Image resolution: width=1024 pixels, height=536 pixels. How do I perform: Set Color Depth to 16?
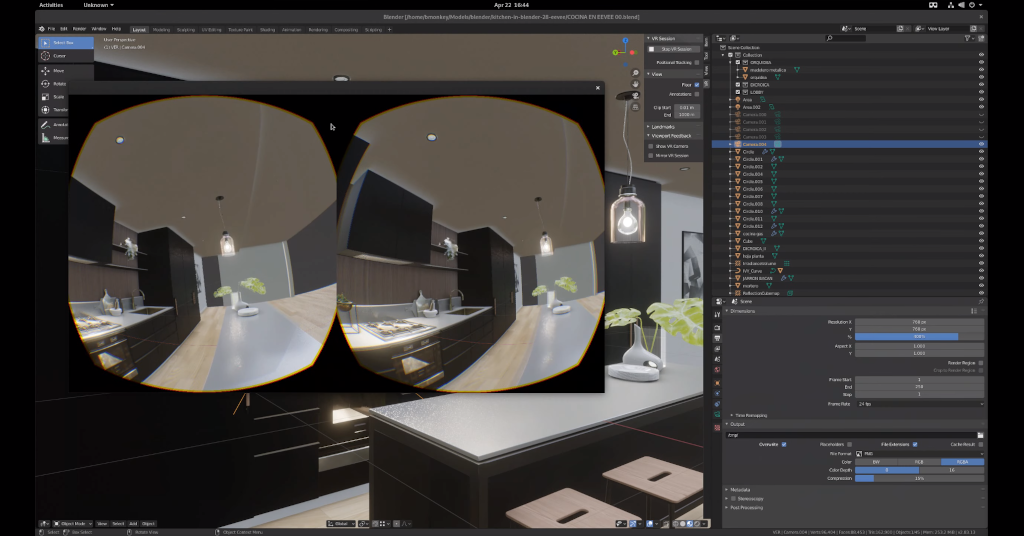[952, 470]
